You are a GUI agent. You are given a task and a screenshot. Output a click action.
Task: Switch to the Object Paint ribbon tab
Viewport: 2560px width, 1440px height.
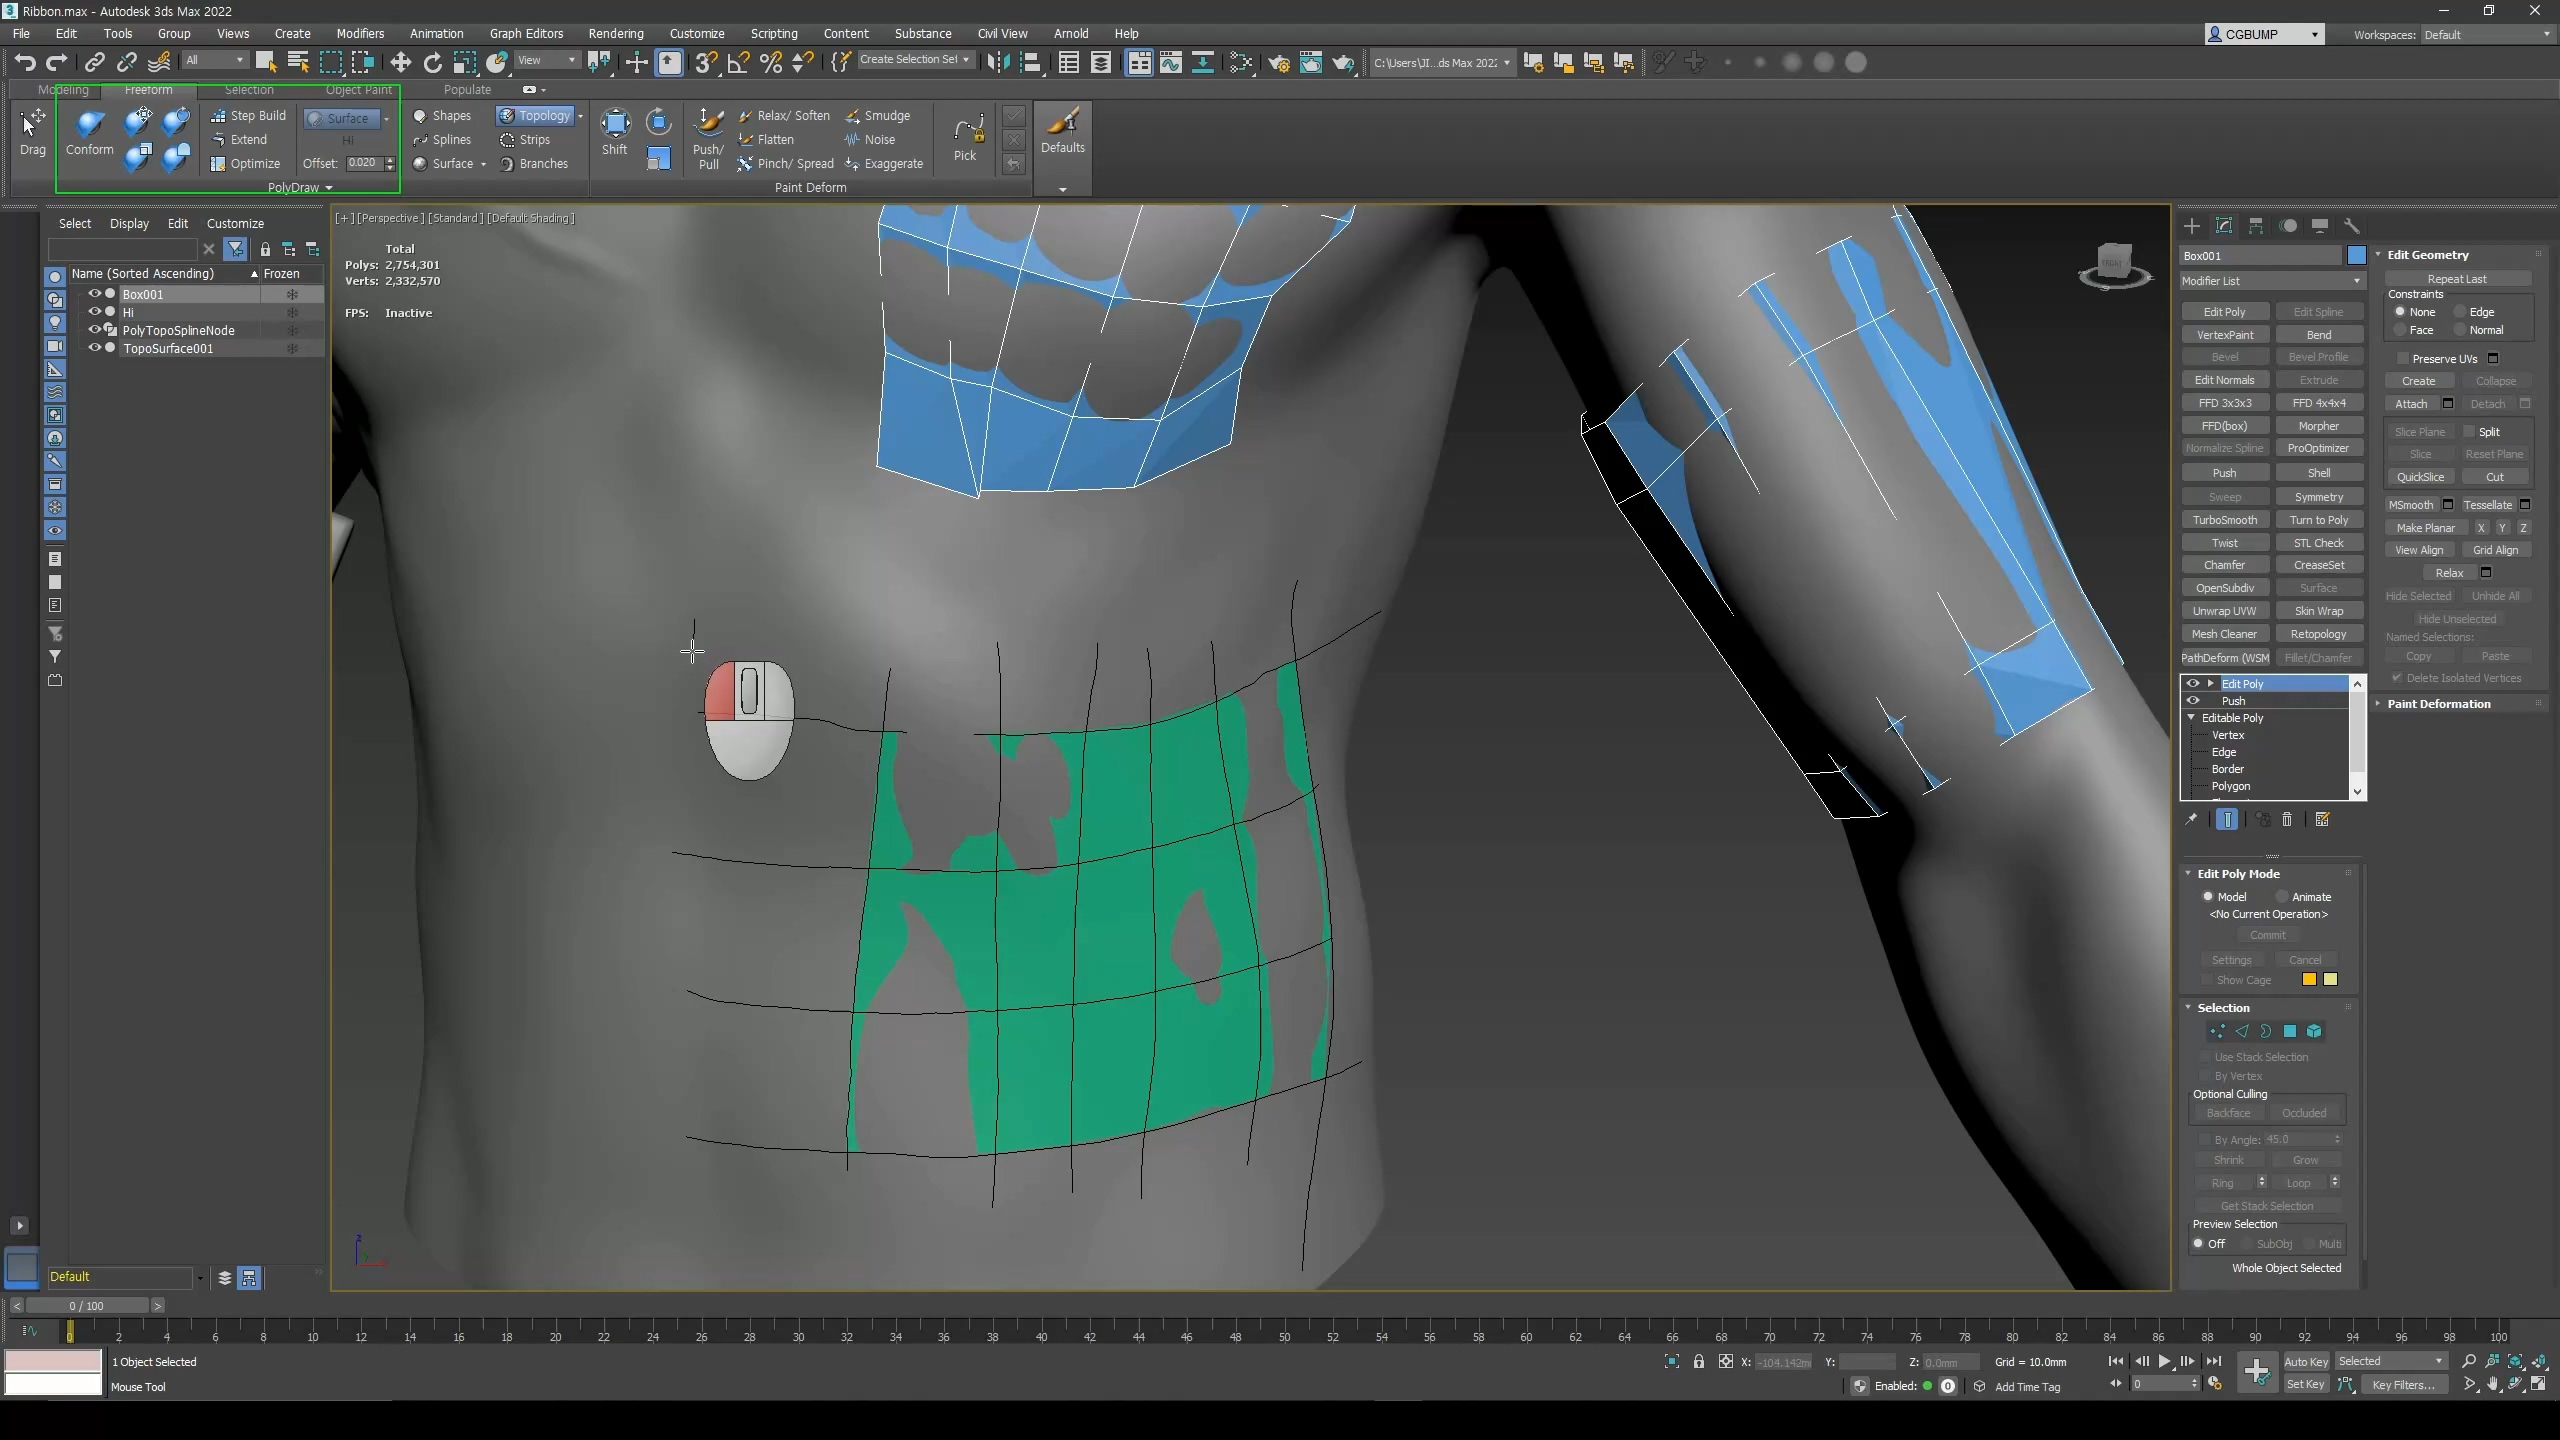(358, 89)
